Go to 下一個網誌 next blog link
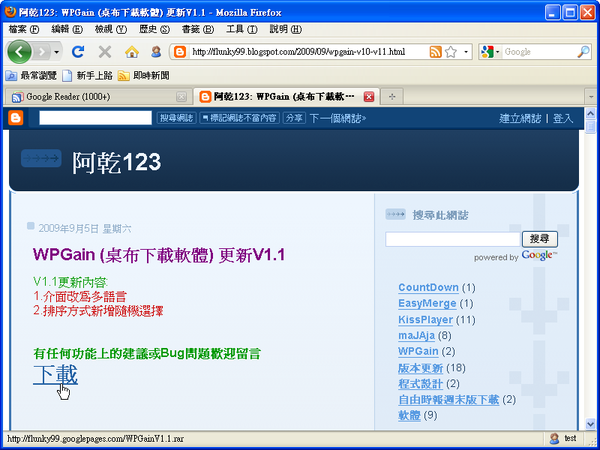Screen dimensions: 600x450 pos(338,118)
